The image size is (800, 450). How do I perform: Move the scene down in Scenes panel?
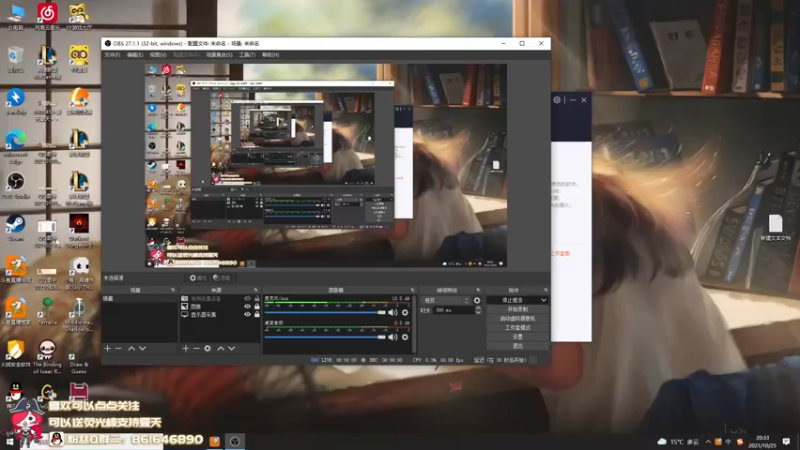tap(142, 348)
